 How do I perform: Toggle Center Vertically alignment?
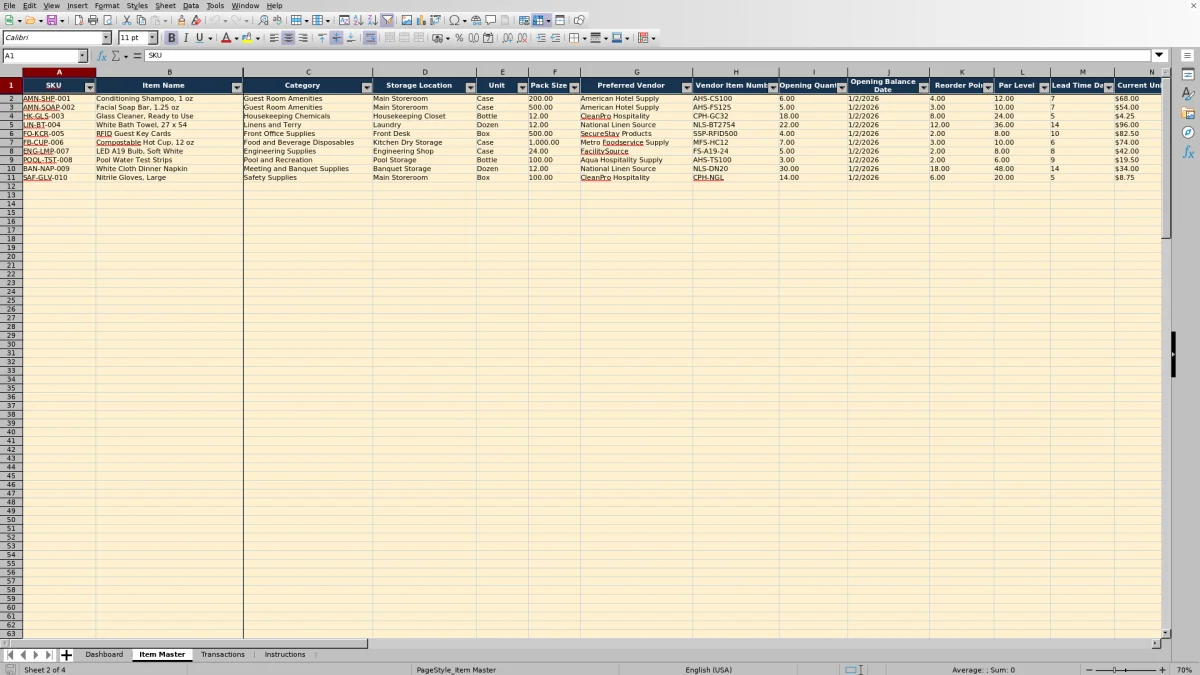click(336, 38)
